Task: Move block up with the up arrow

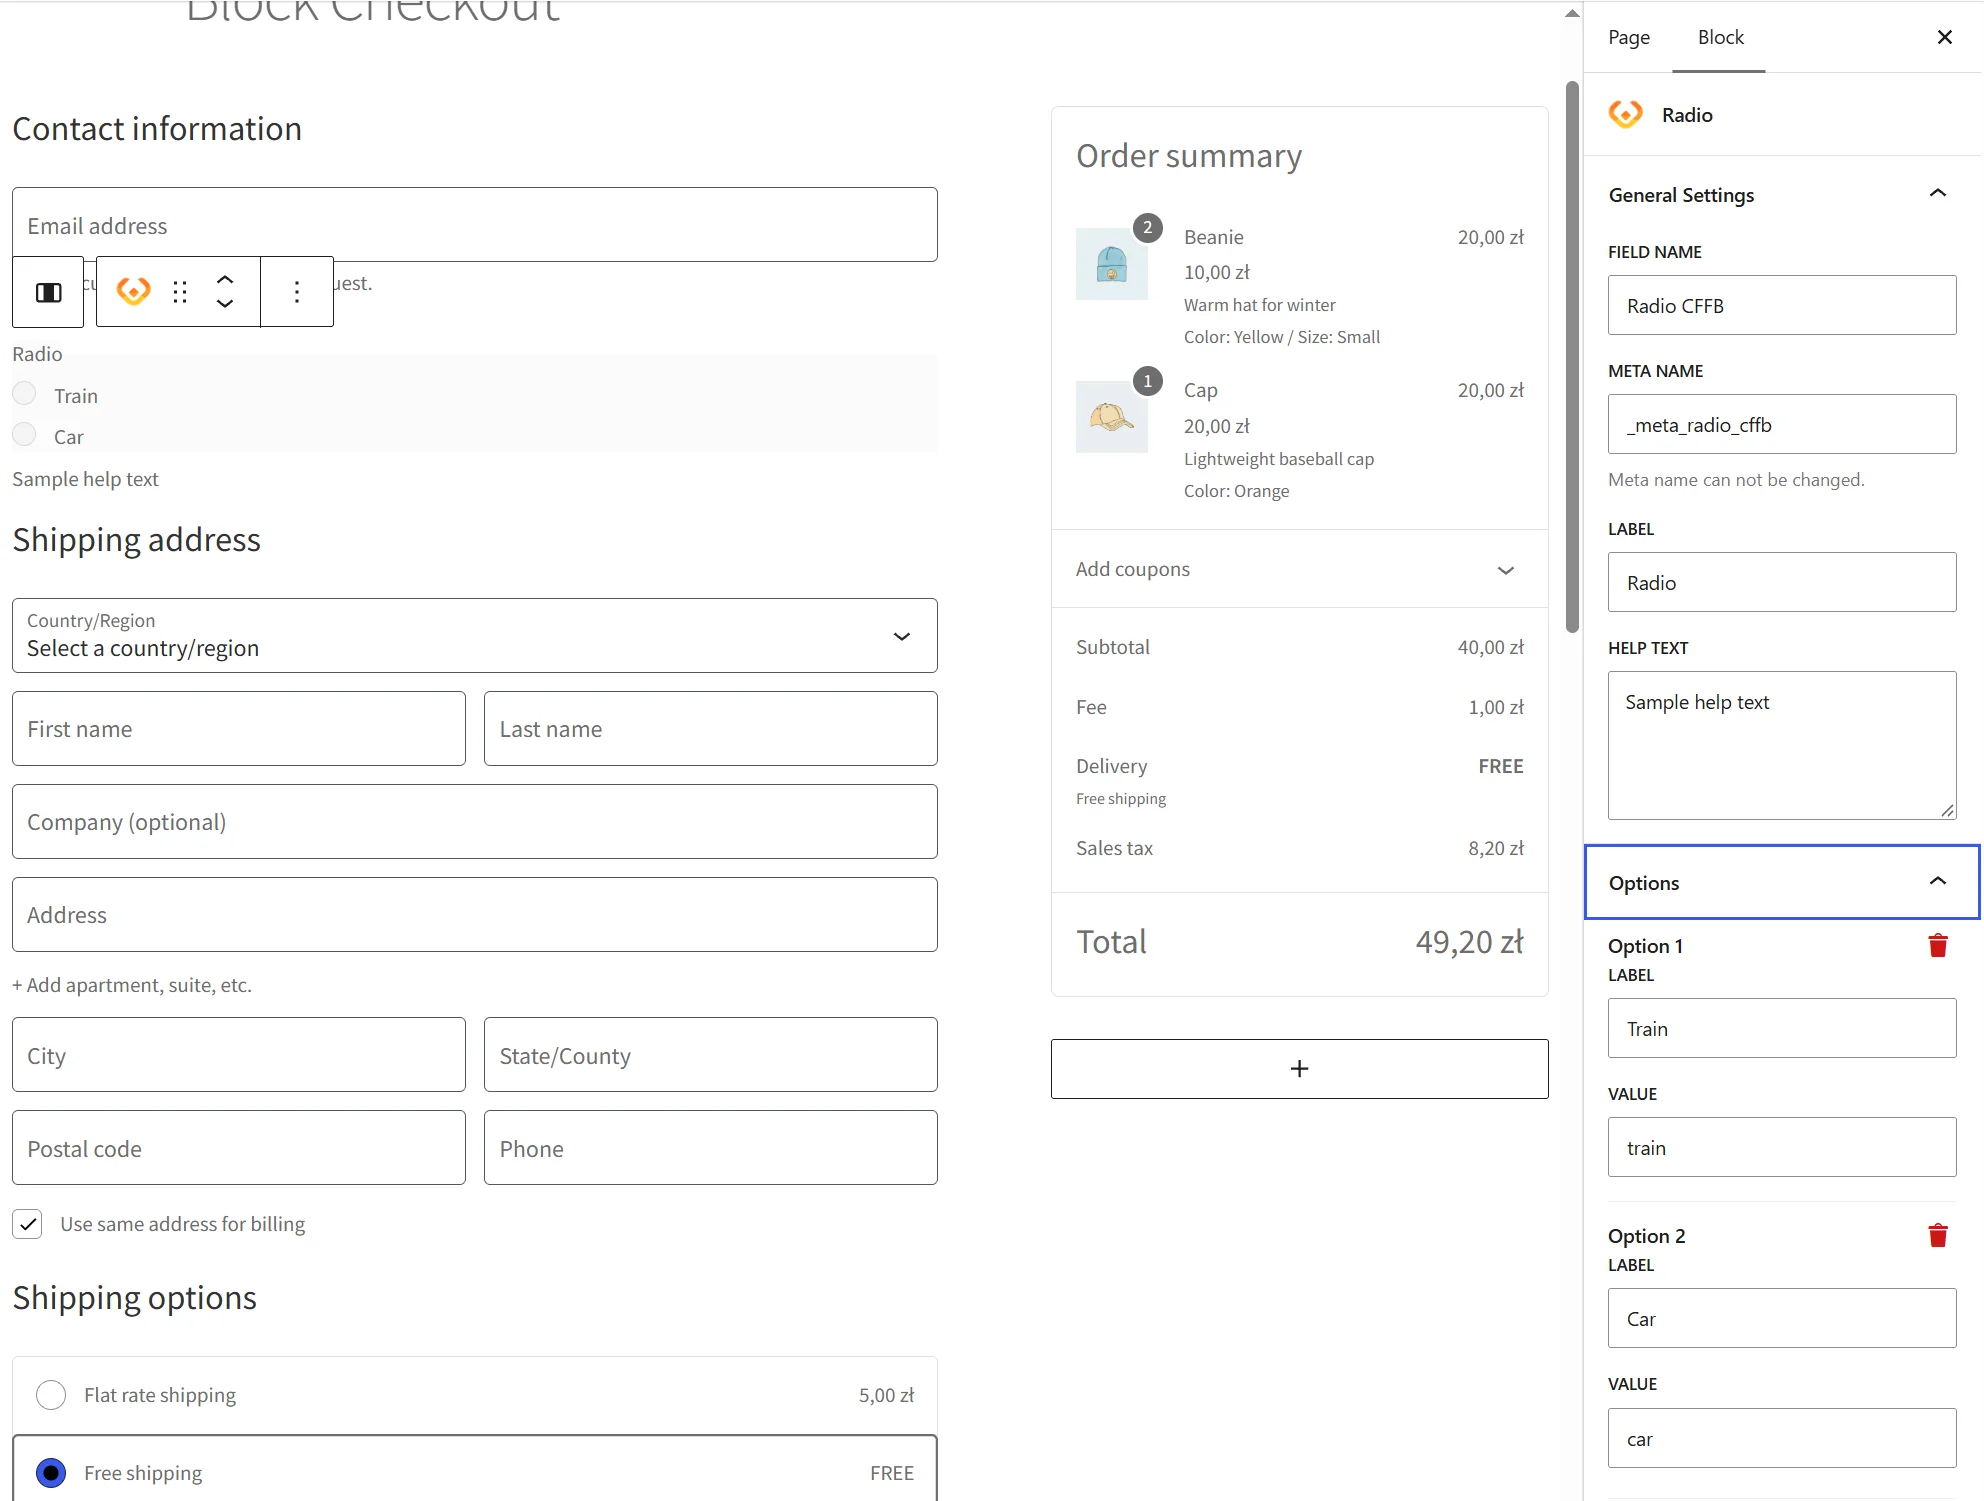Action: [225, 280]
